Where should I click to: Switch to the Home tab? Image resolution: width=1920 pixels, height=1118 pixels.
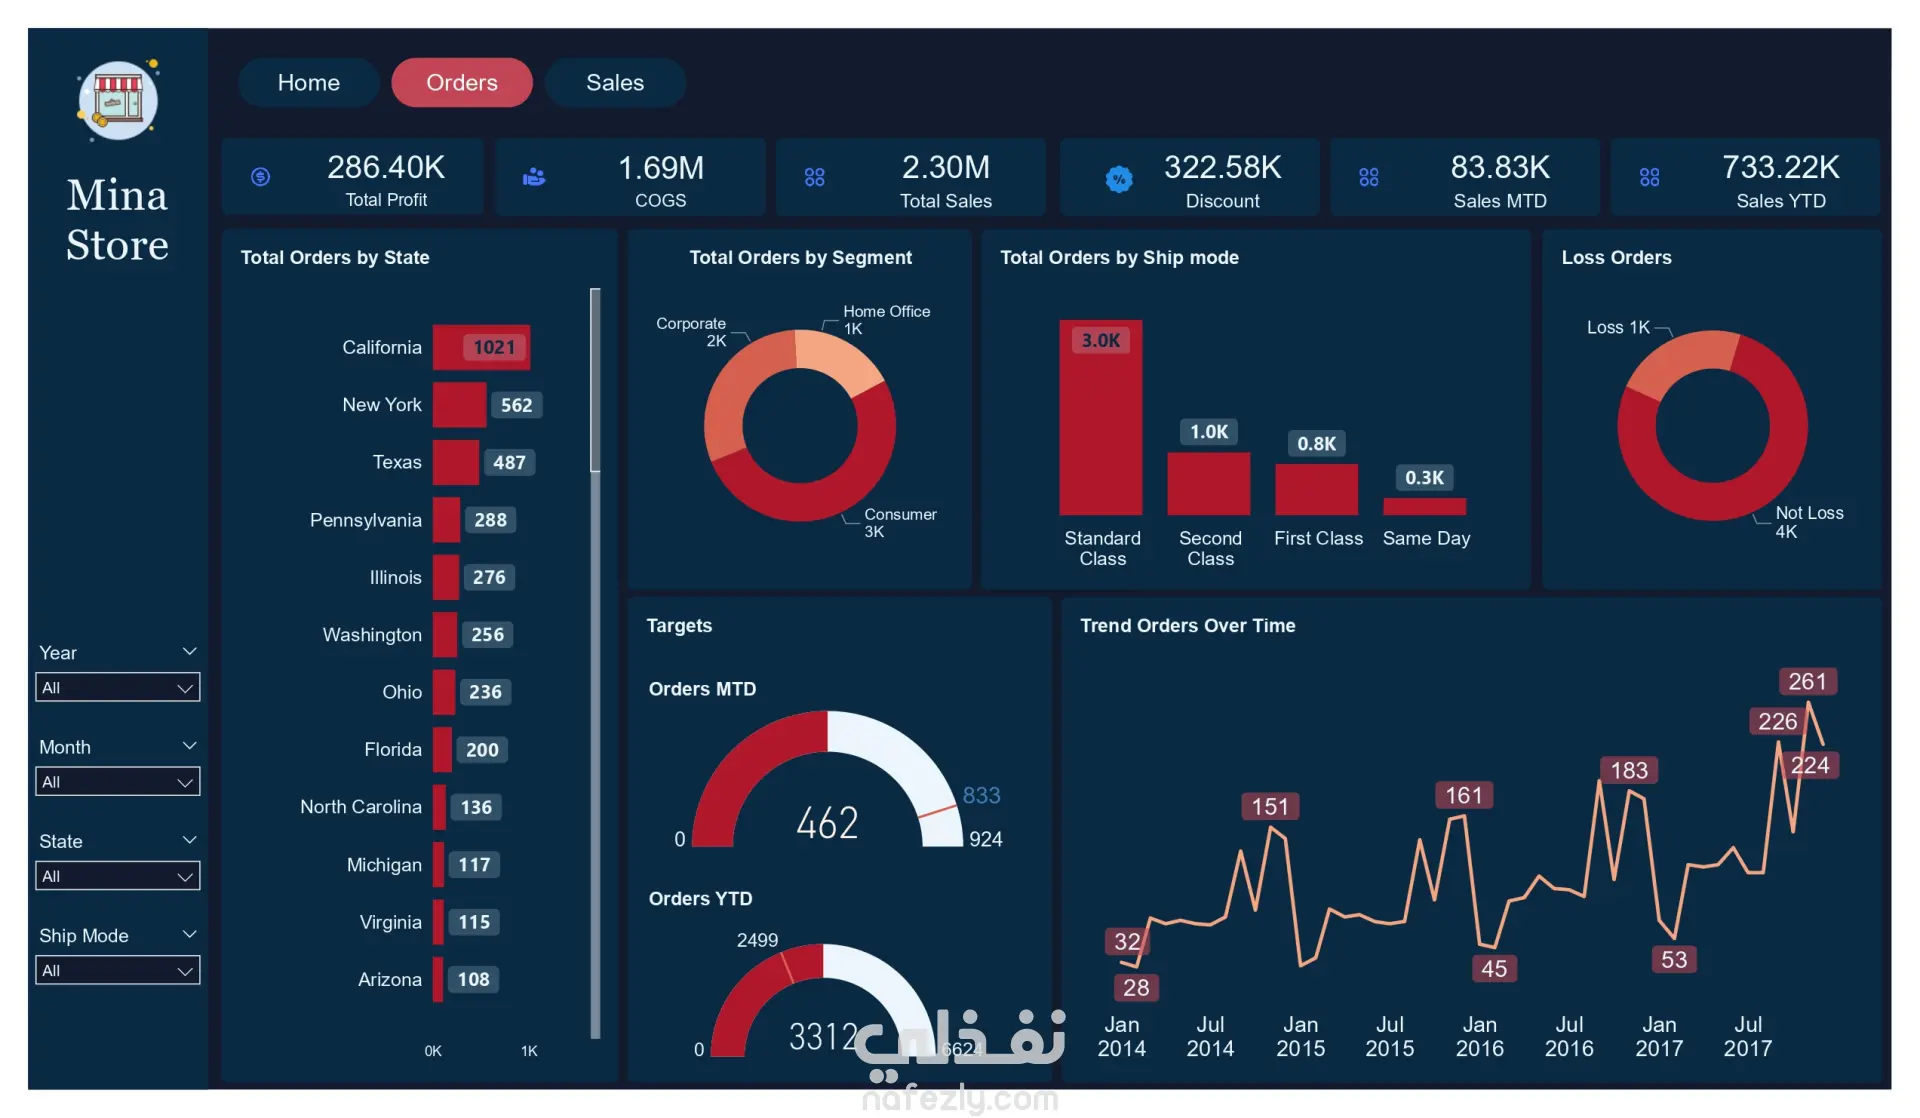[308, 83]
